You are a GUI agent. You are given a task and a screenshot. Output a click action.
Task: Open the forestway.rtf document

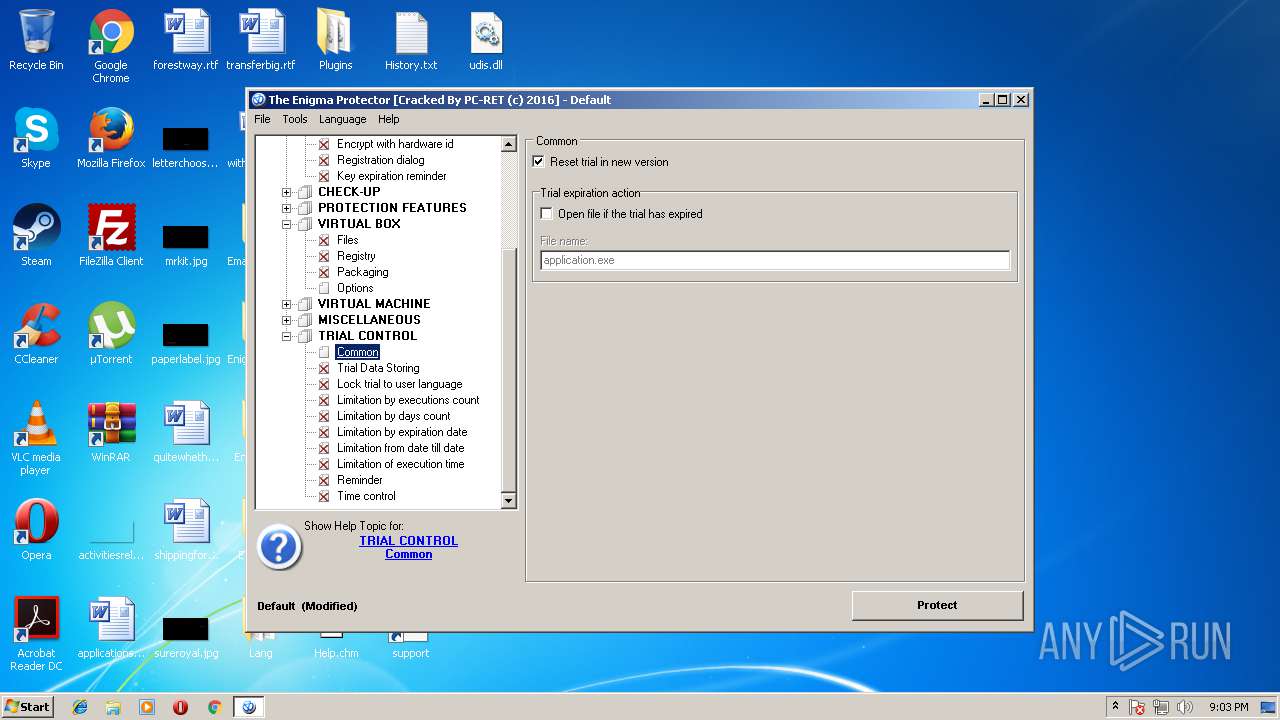tap(185, 40)
